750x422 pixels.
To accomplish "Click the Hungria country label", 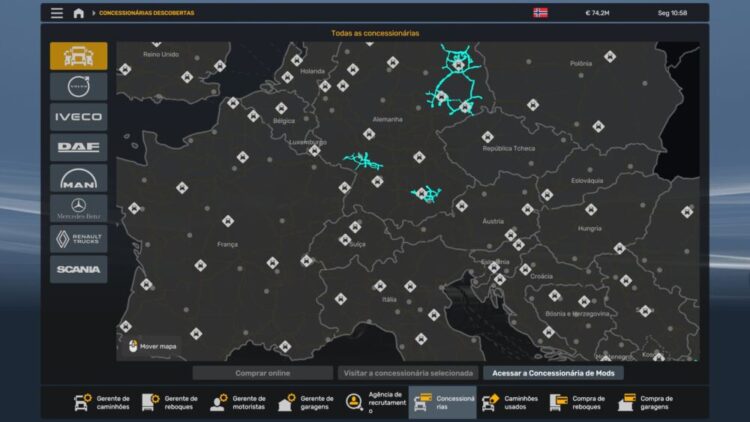I will click(589, 229).
